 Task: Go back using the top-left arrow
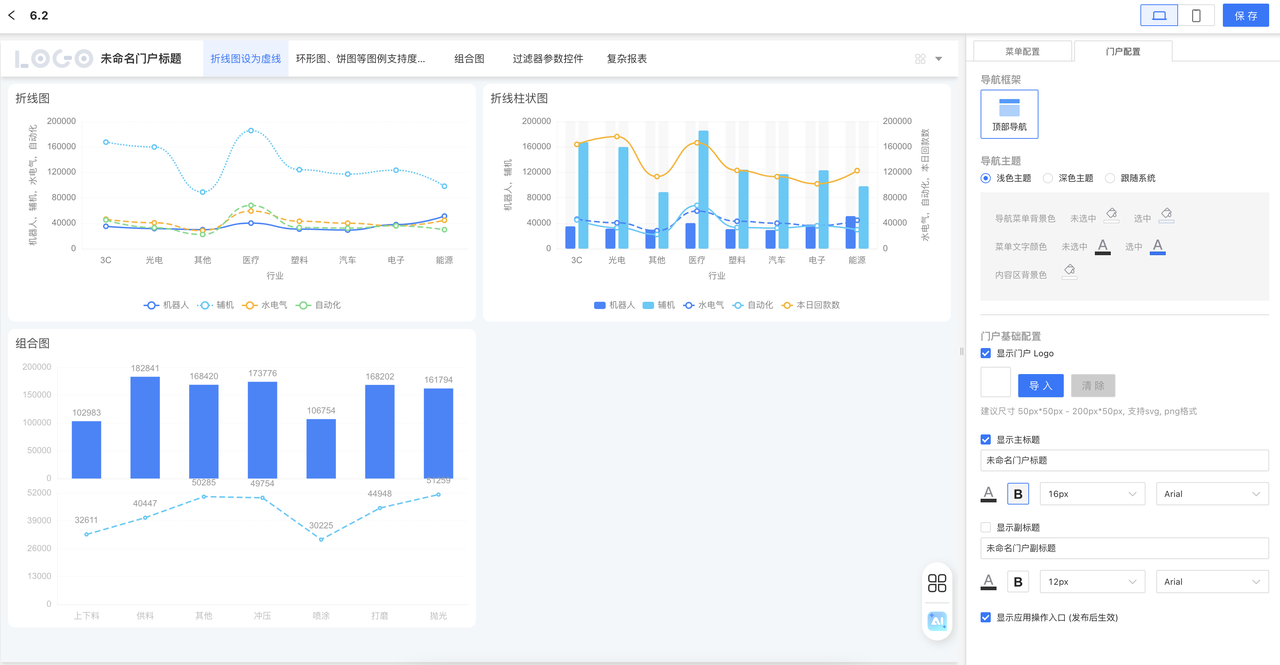click(12, 16)
